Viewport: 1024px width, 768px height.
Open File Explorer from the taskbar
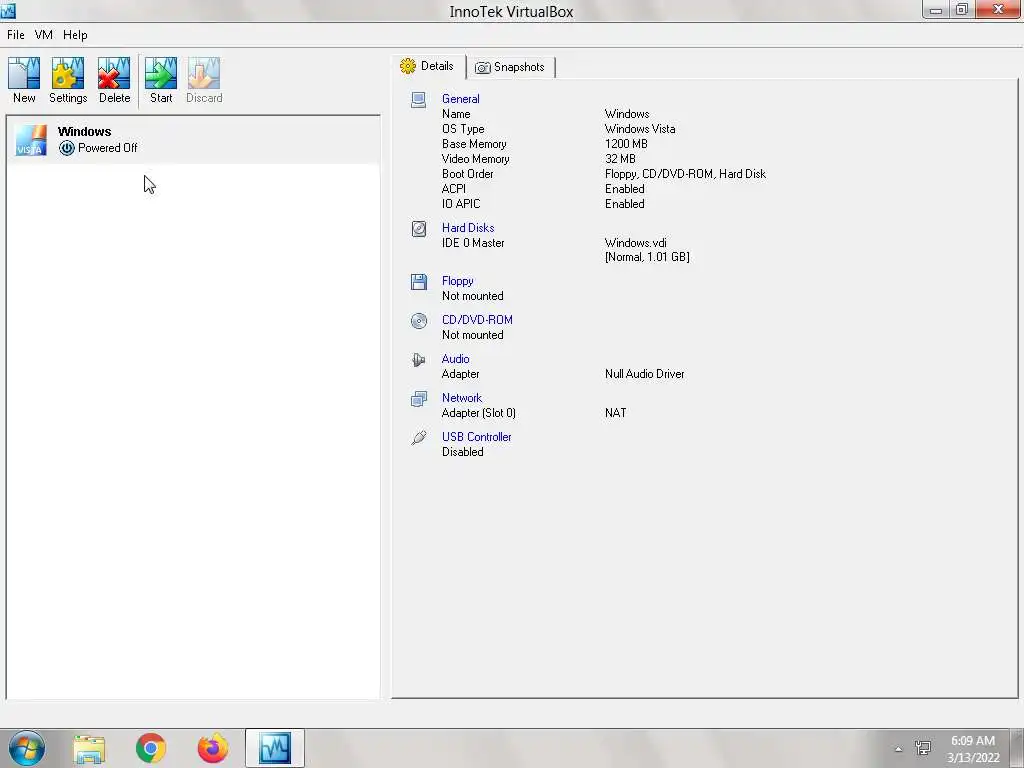pyautogui.click(x=89, y=749)
